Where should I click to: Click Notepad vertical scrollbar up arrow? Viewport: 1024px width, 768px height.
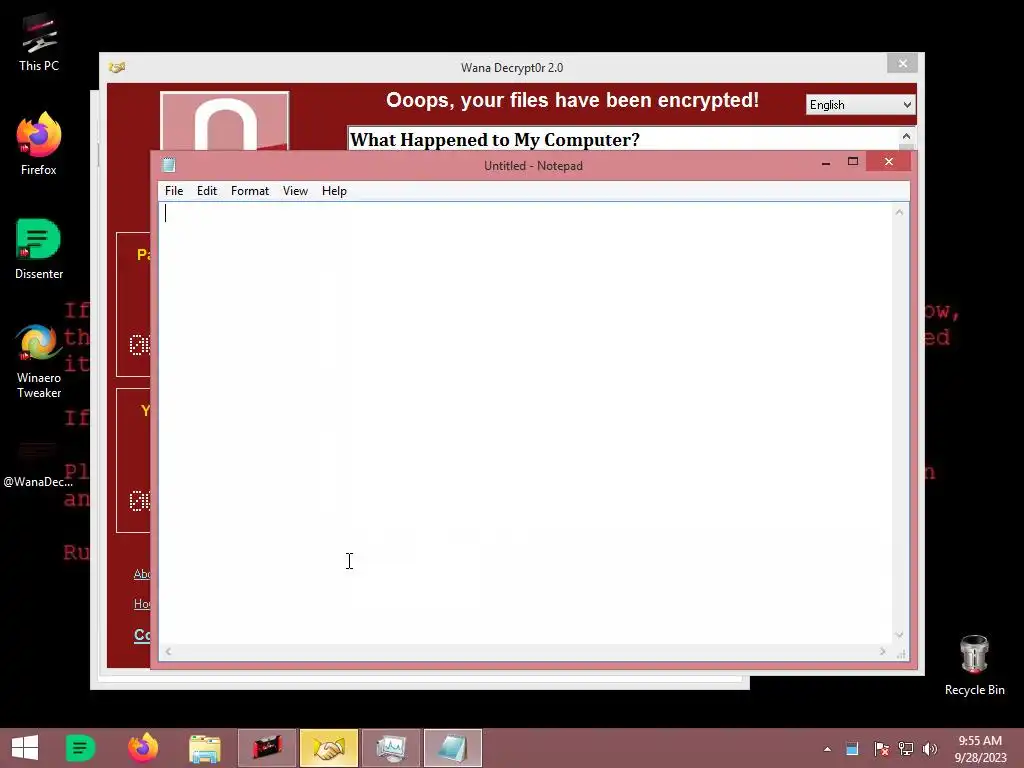tap(899, 212)
